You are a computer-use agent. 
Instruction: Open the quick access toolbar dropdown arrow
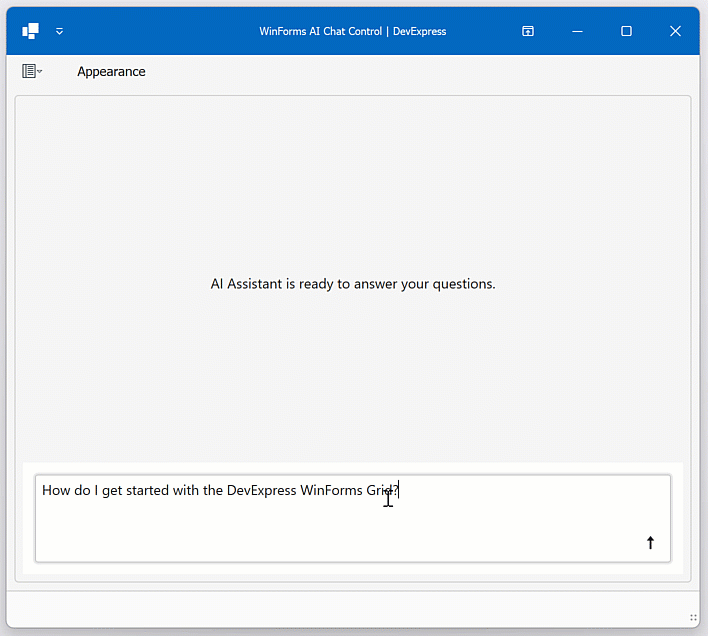[x=59, y=31]
